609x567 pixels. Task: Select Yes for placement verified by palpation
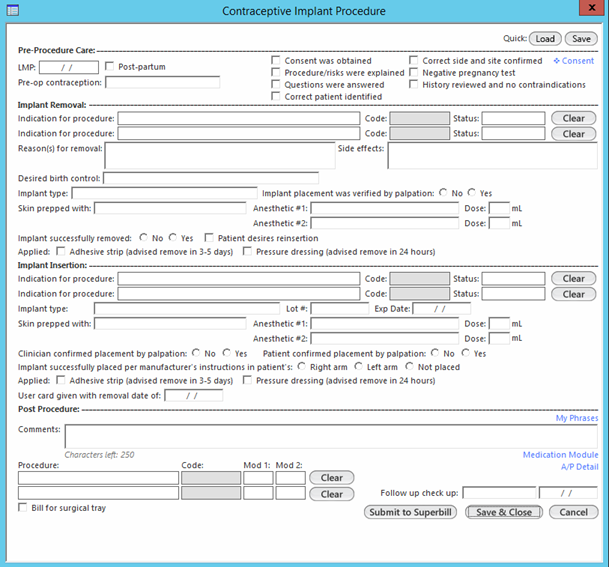click(x=472, y=193)
